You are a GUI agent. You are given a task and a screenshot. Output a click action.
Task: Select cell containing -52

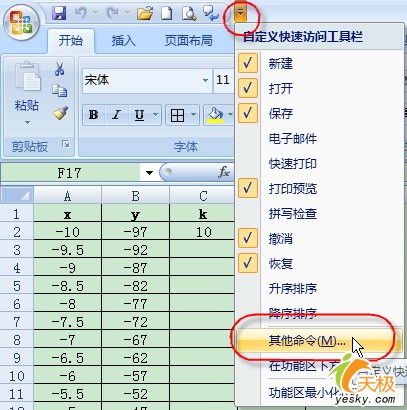click(136, 394)
